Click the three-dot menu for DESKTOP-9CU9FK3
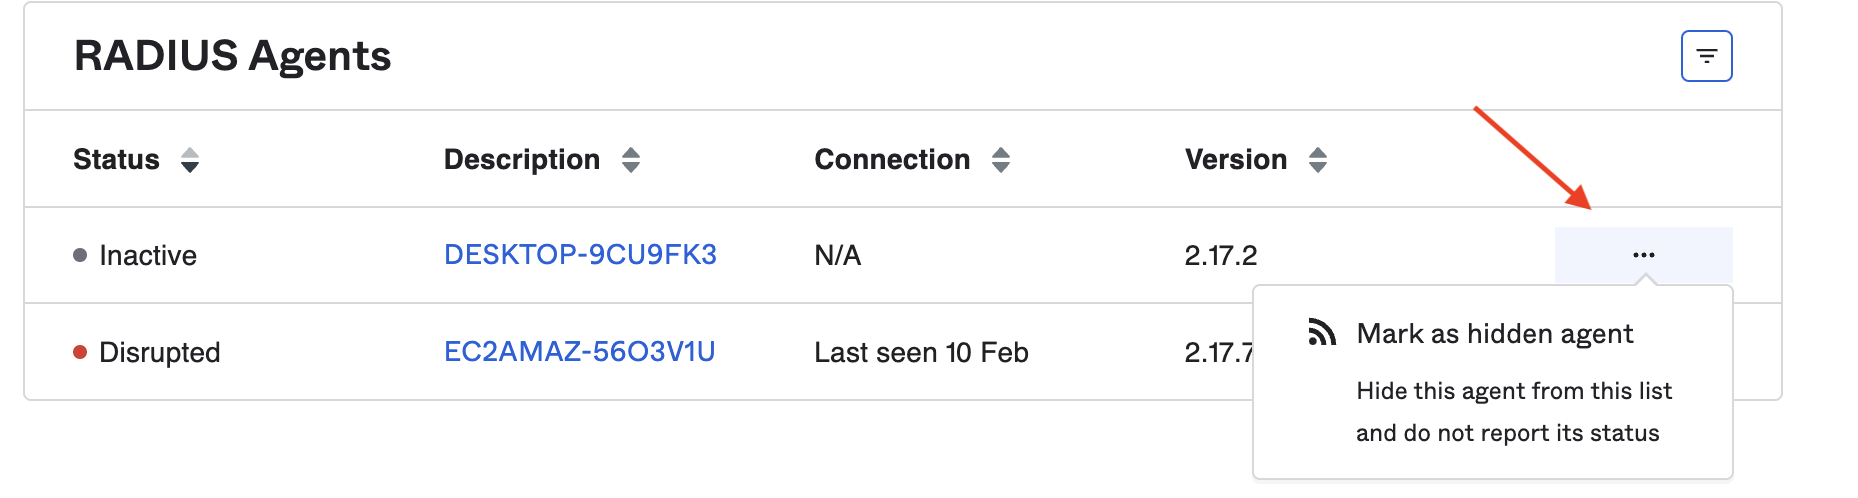The image size is (1858, 498). (x=1643, y=255)
